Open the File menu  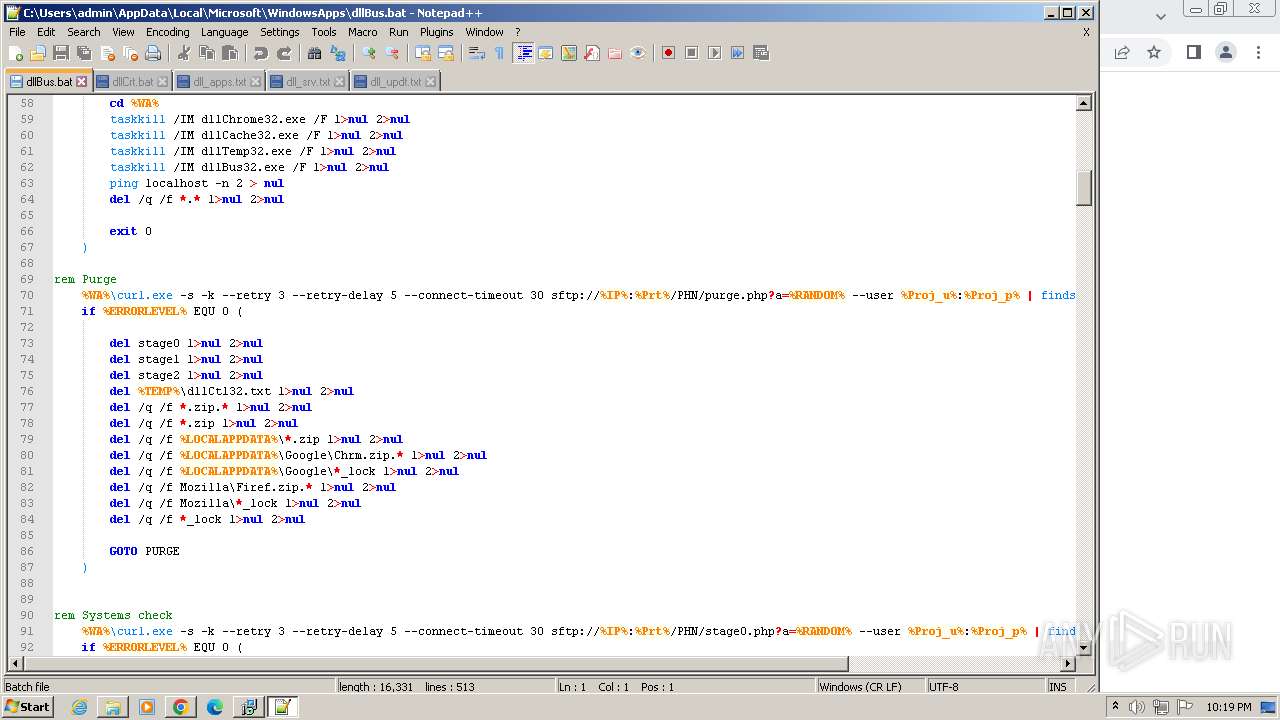pyautogui.click(x=17, y=32)
